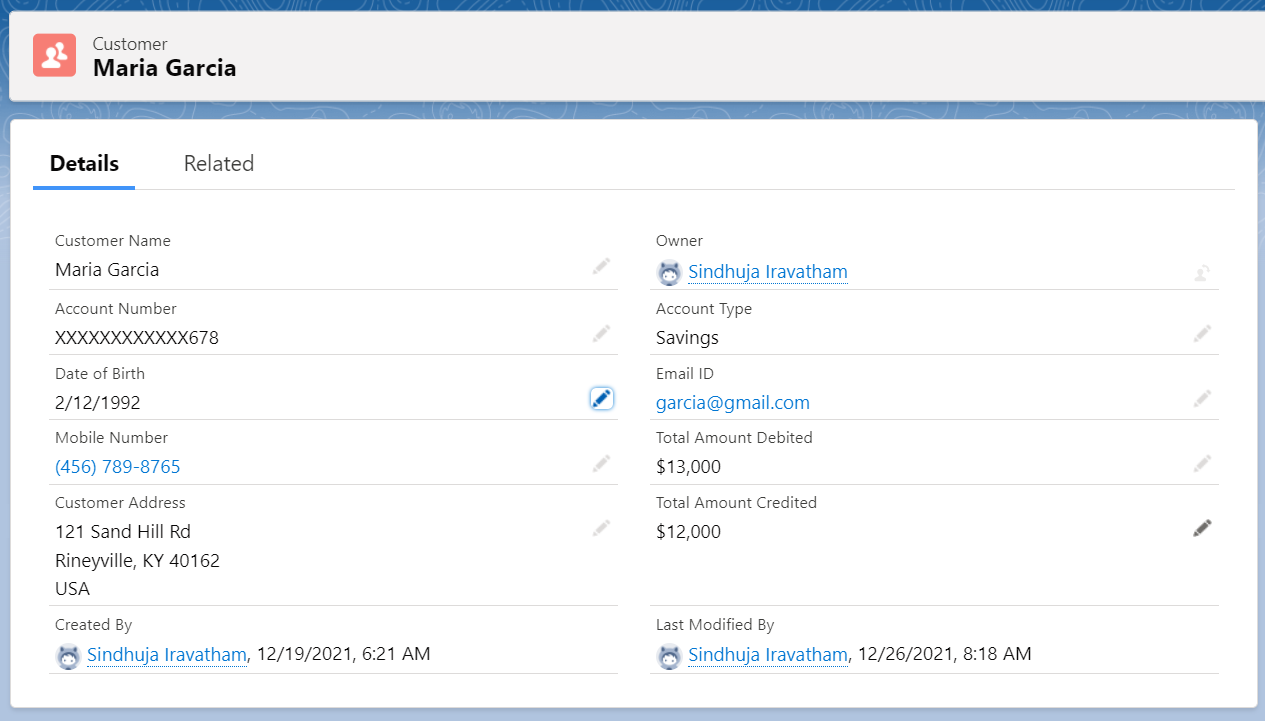The height and width of the screenshot is (721, 1265).
Task: Edit Account Type pencil icon
Action: coord(1202,334)
